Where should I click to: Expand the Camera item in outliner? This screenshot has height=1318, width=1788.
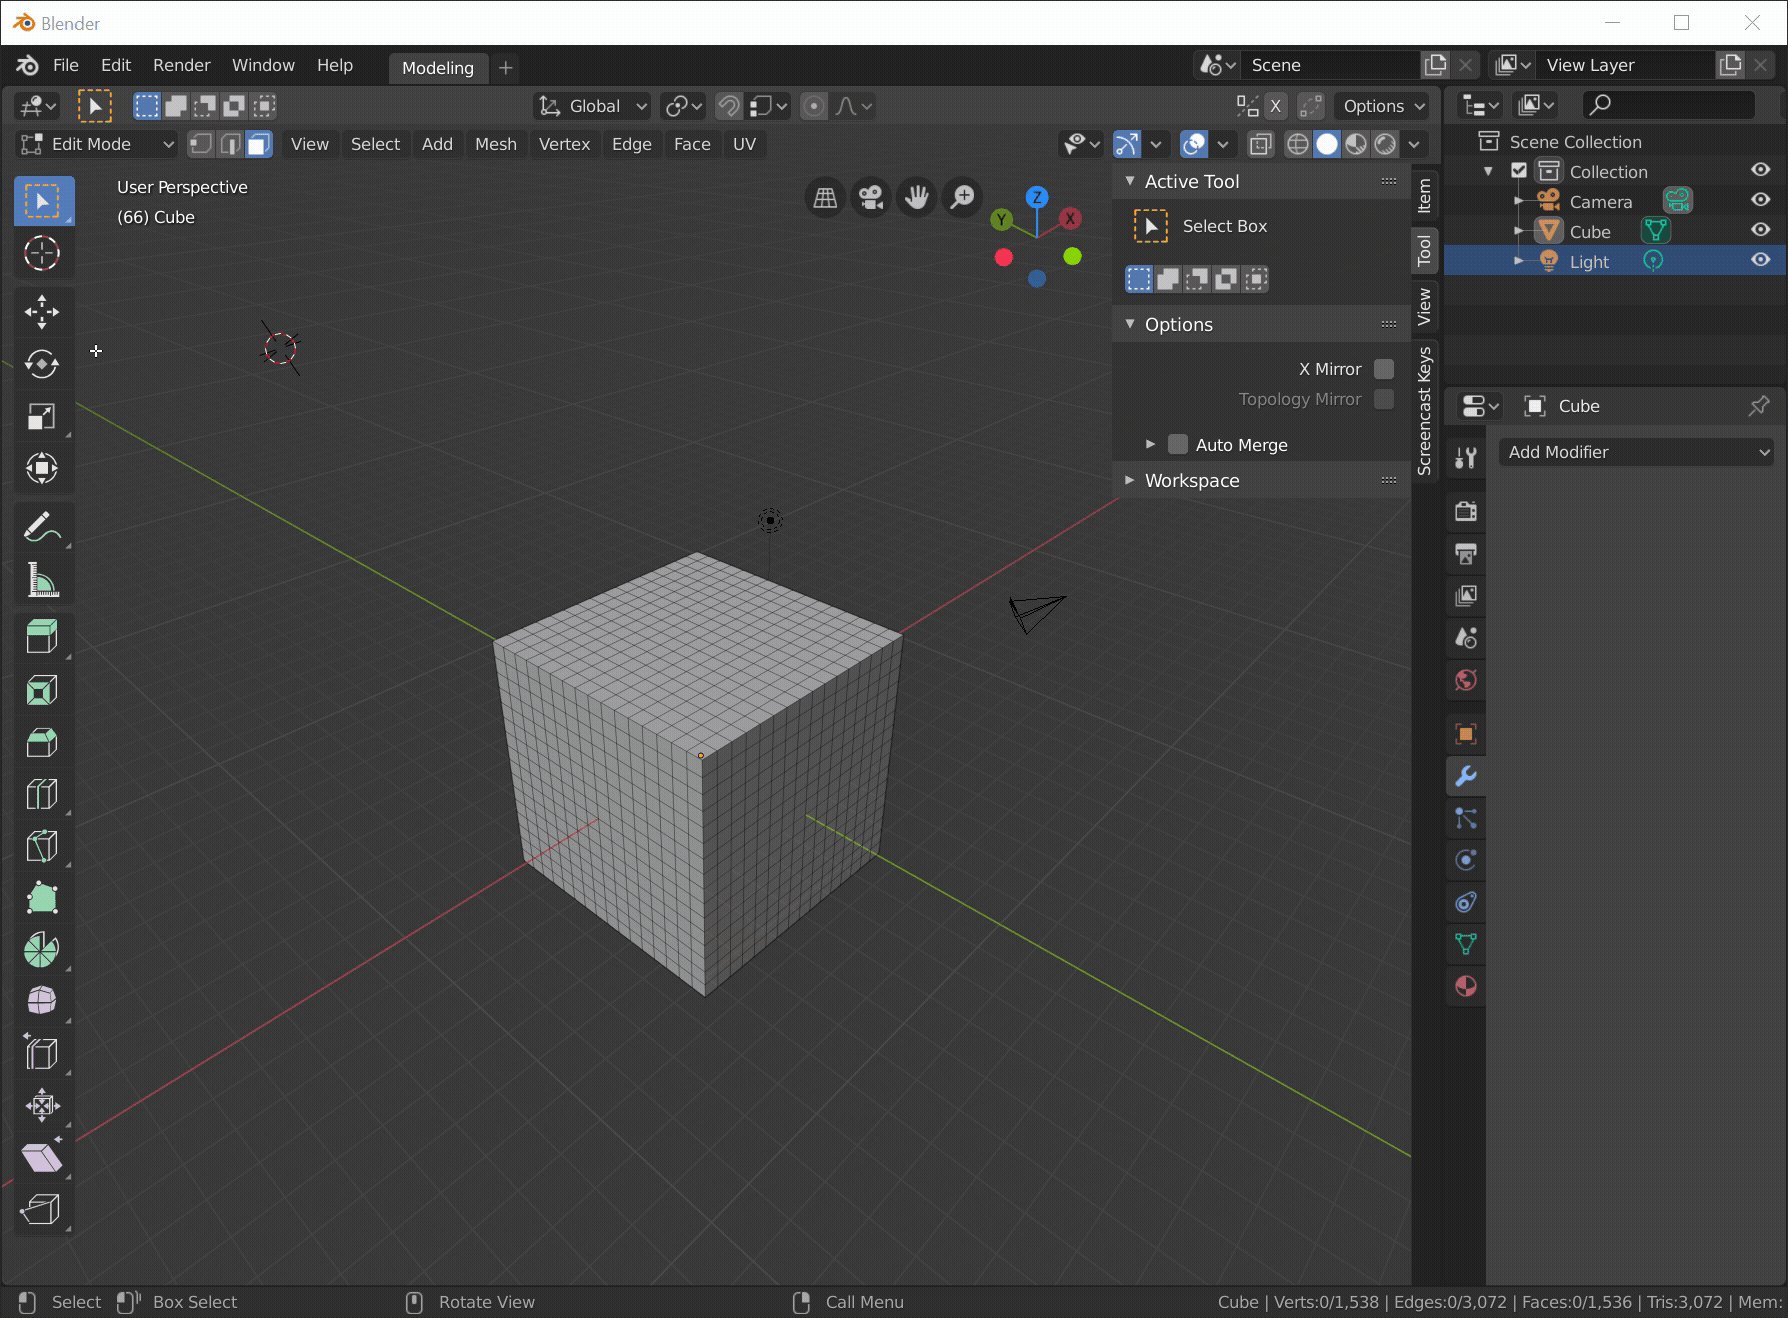(1519, 201)
